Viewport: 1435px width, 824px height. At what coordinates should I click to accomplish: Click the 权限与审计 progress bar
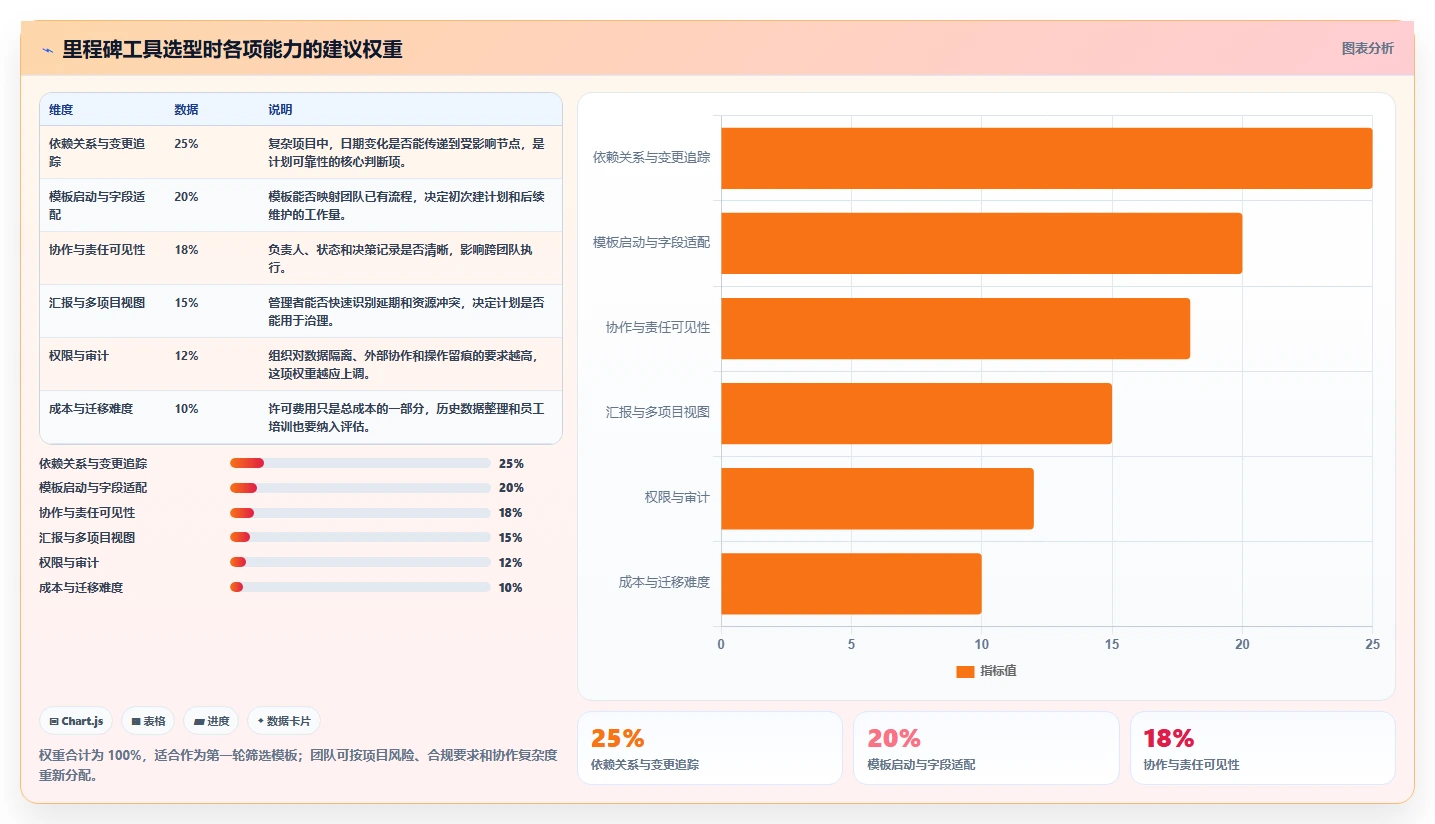coord(360,562)
